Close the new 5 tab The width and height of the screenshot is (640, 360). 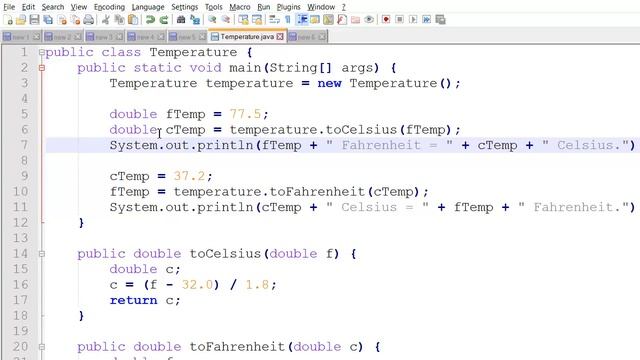pos(202,37)
